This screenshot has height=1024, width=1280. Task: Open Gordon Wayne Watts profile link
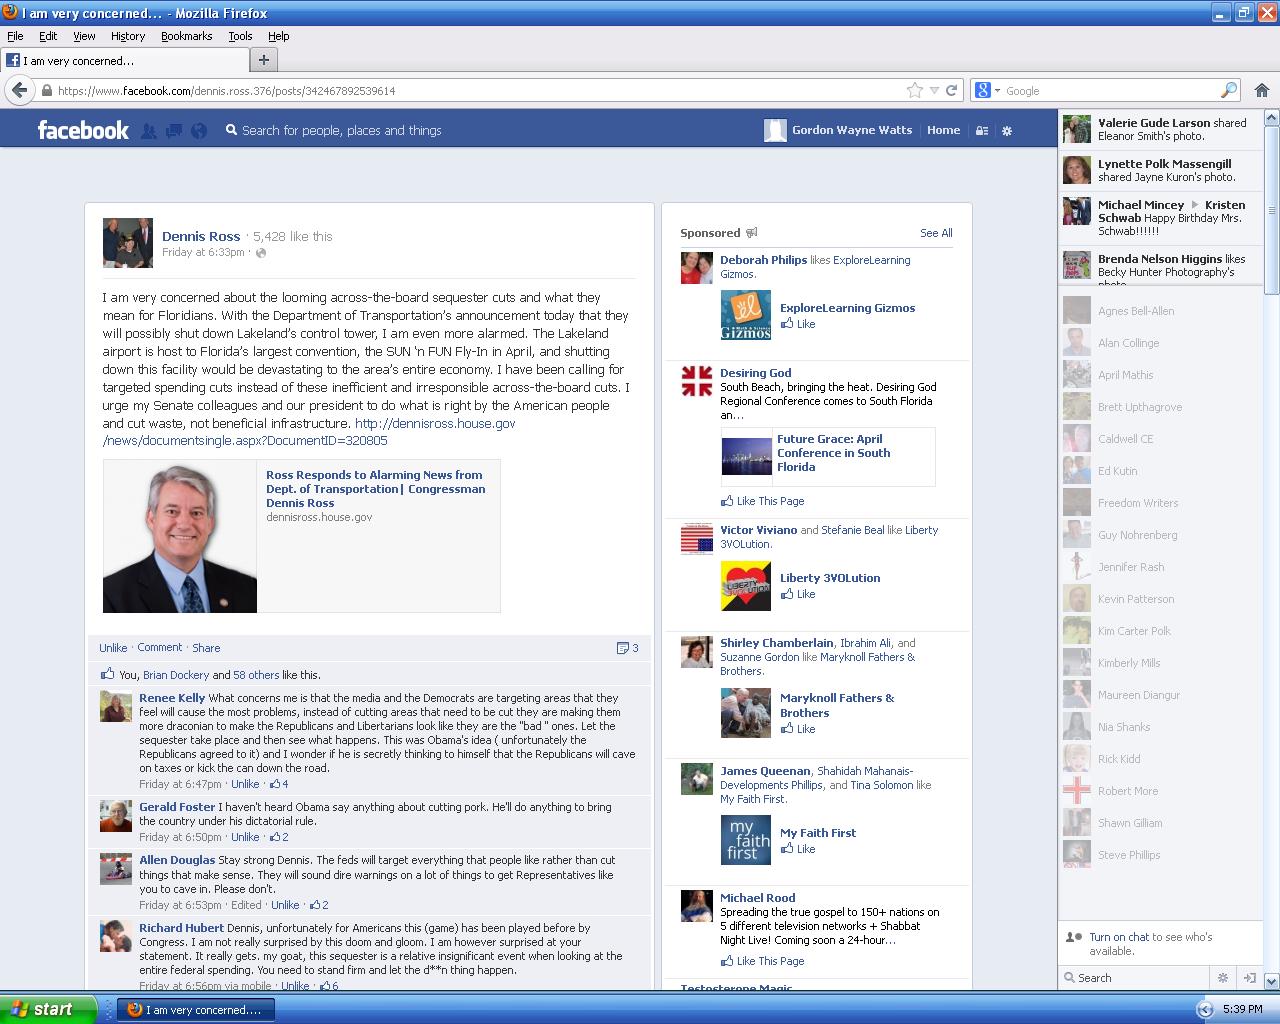click(852, 130)
